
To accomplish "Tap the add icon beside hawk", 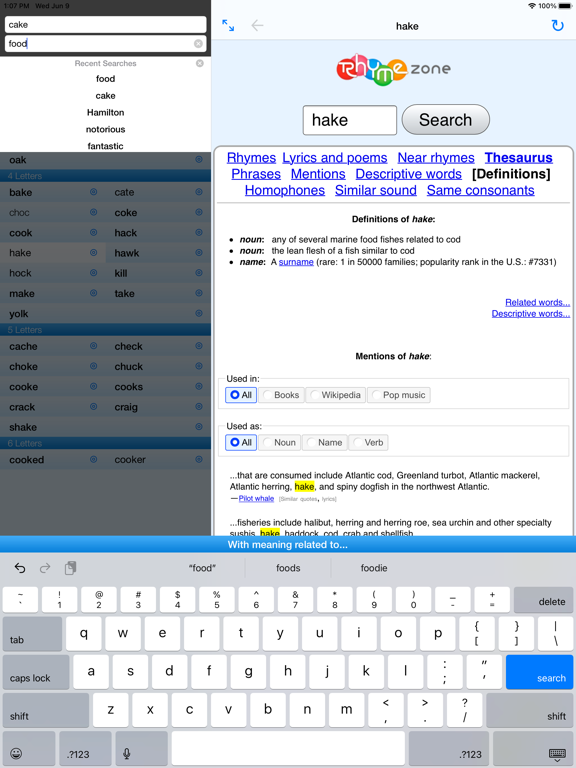I will point(199,253).
